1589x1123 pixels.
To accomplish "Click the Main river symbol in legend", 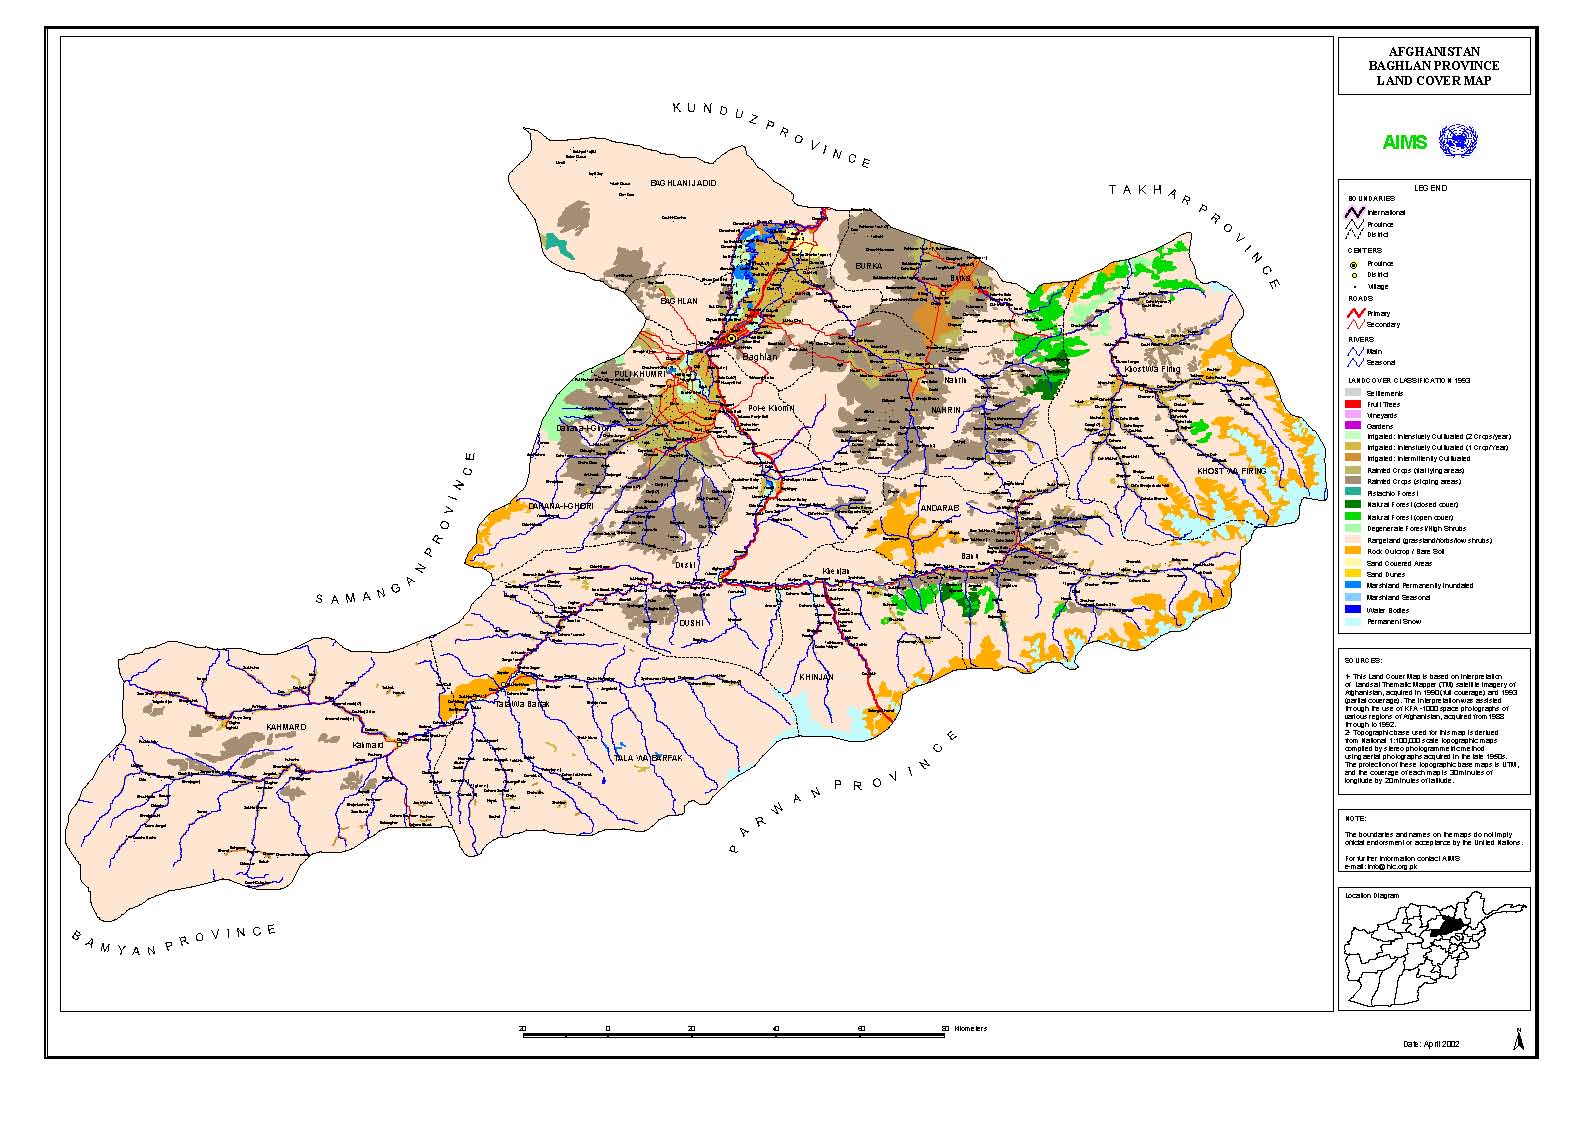I will 1355,351.
